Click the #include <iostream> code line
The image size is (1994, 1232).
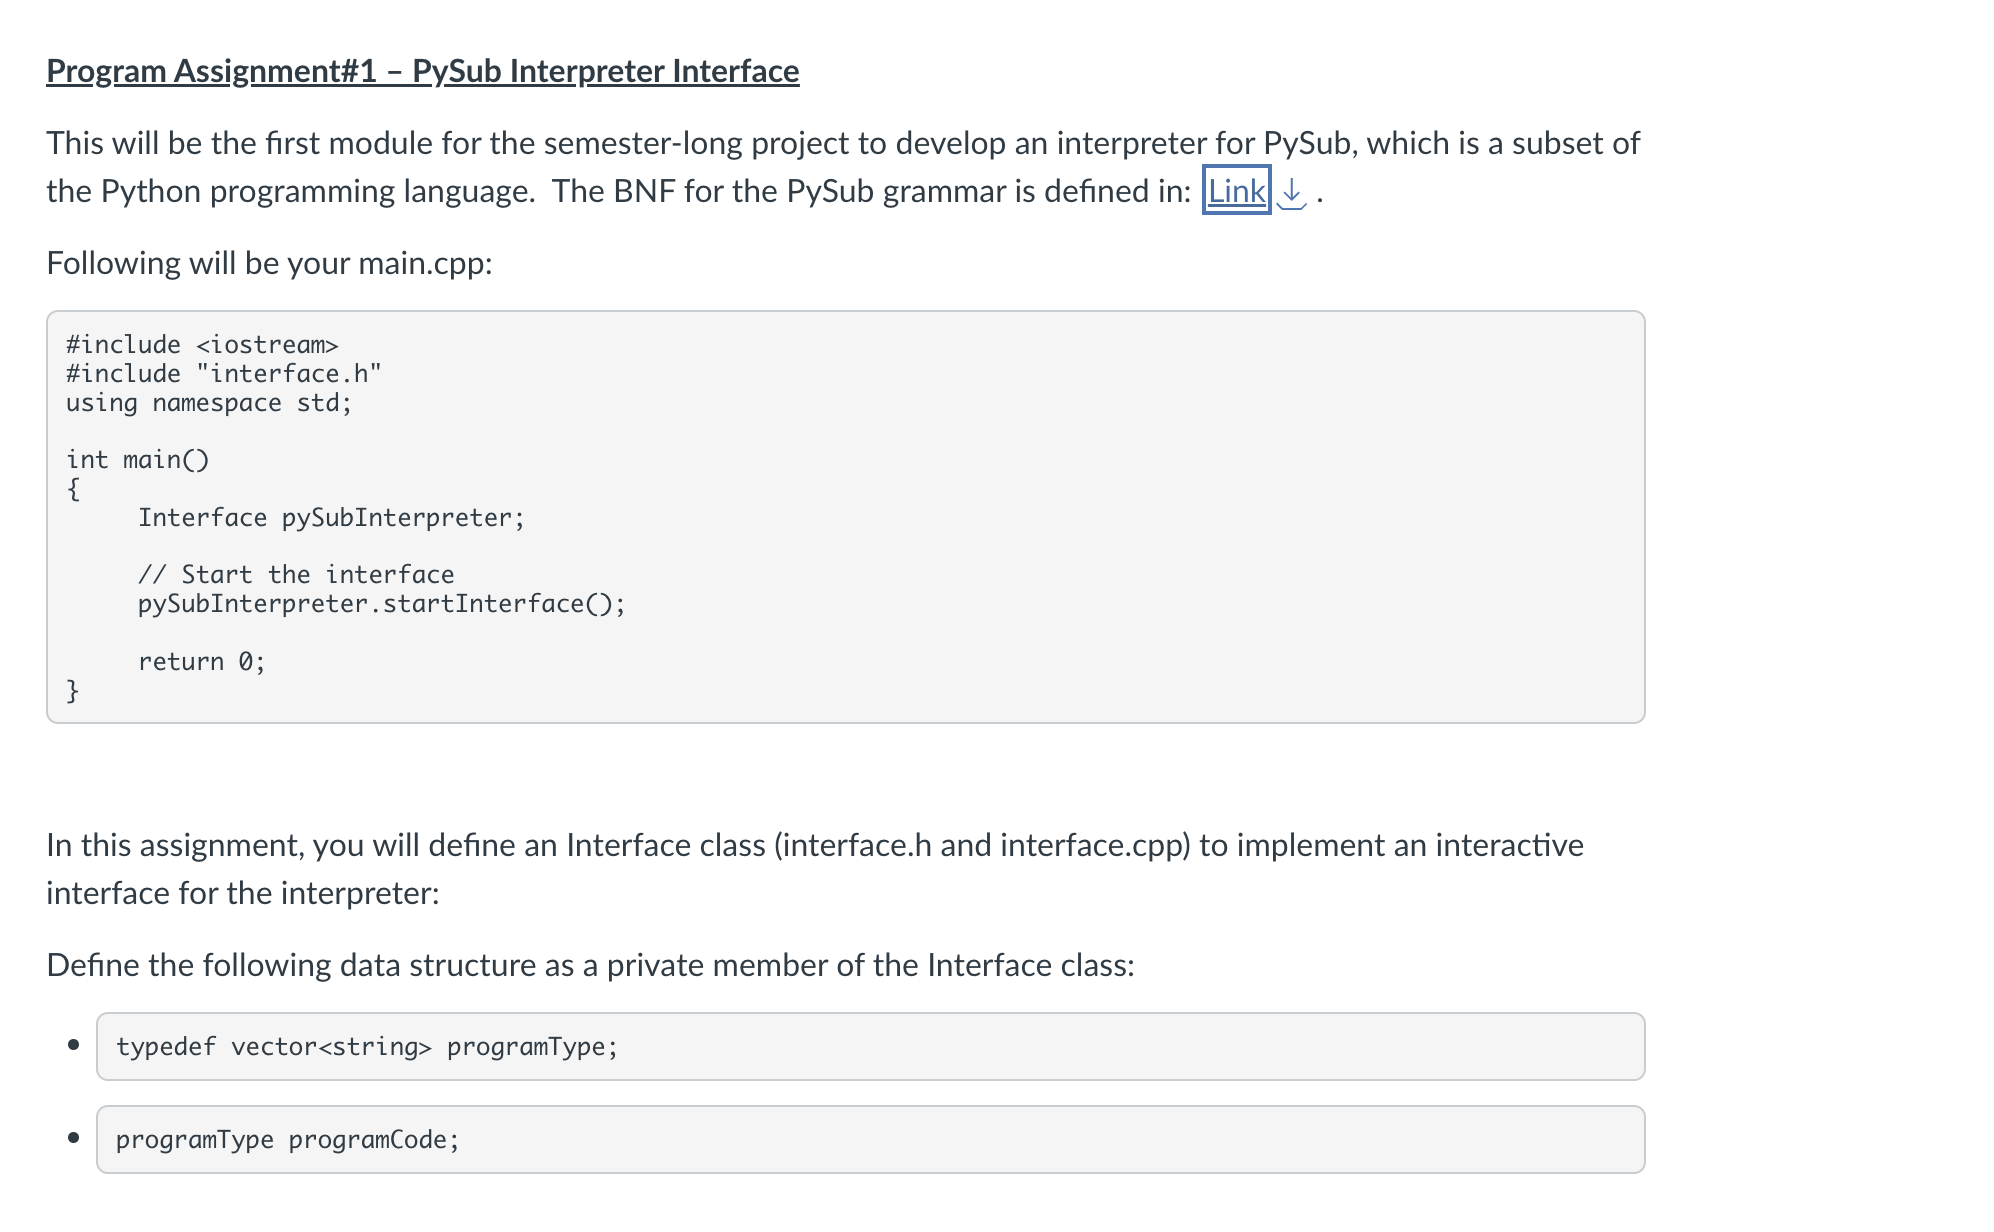(202, 345)
